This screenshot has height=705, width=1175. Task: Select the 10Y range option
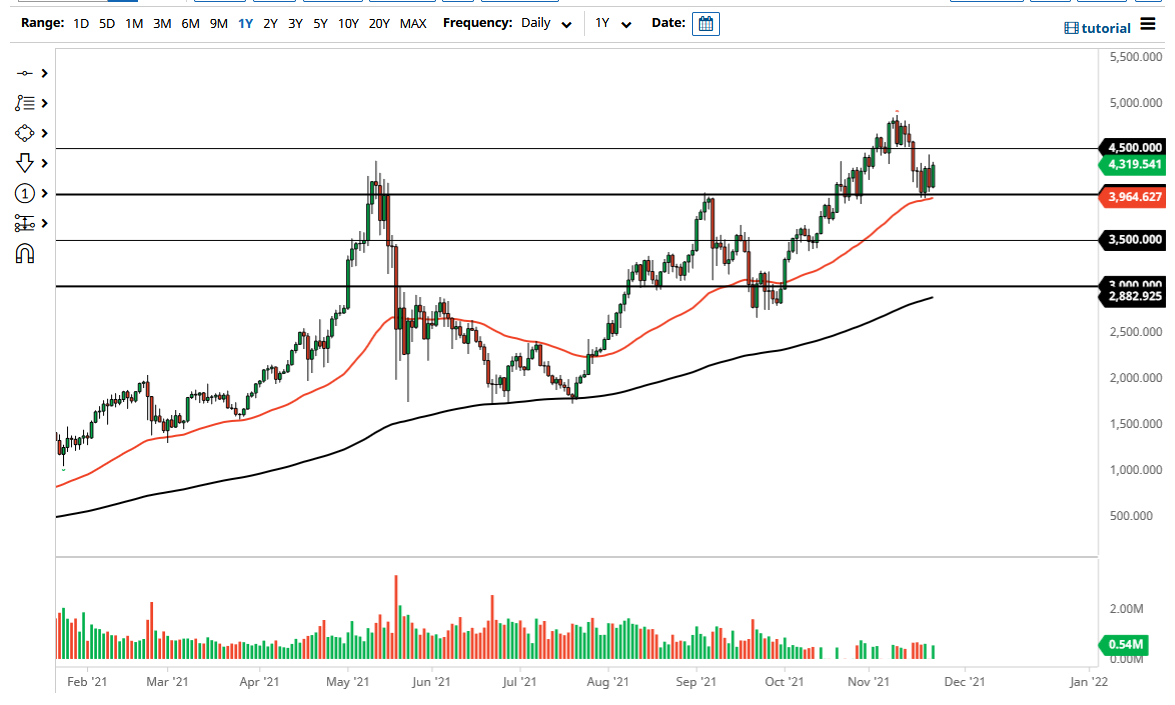pos(347,23)
